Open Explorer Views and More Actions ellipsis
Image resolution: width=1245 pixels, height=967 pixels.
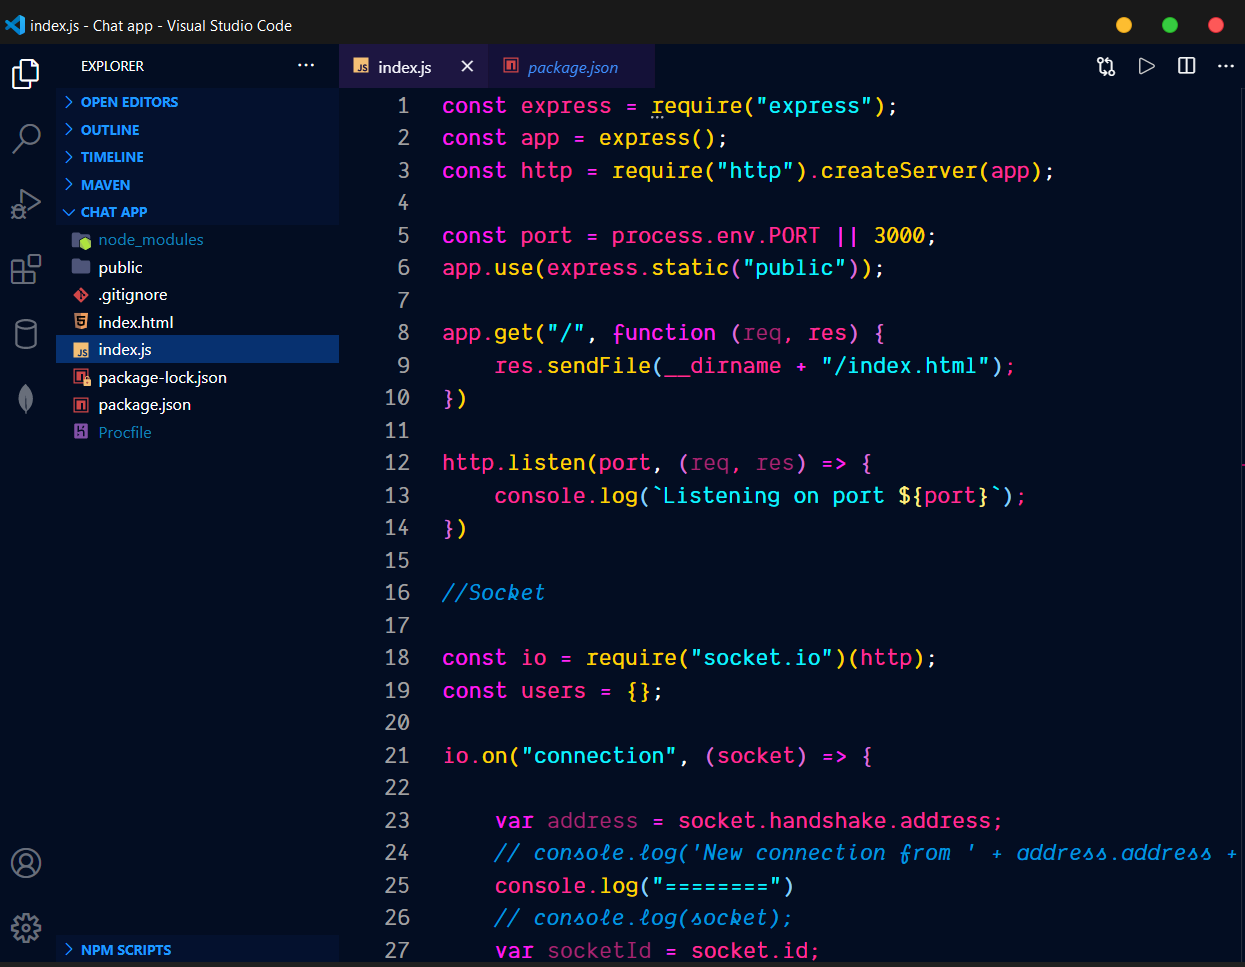306,65
